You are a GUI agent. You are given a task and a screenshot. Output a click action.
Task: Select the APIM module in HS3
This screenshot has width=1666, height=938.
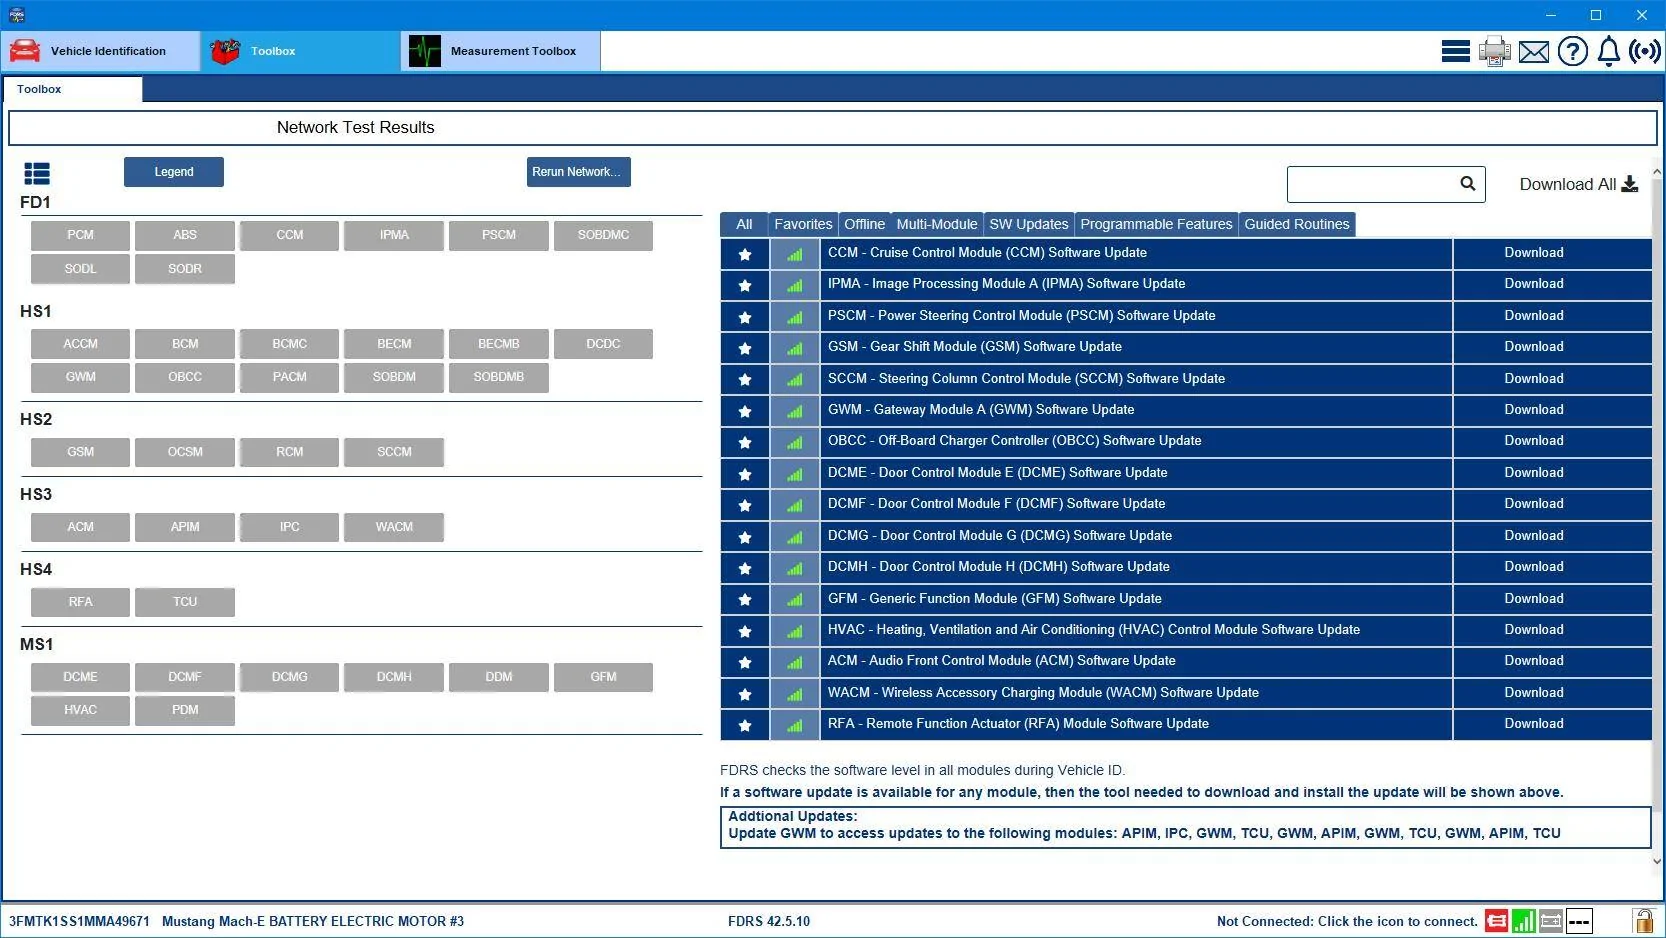185,527
